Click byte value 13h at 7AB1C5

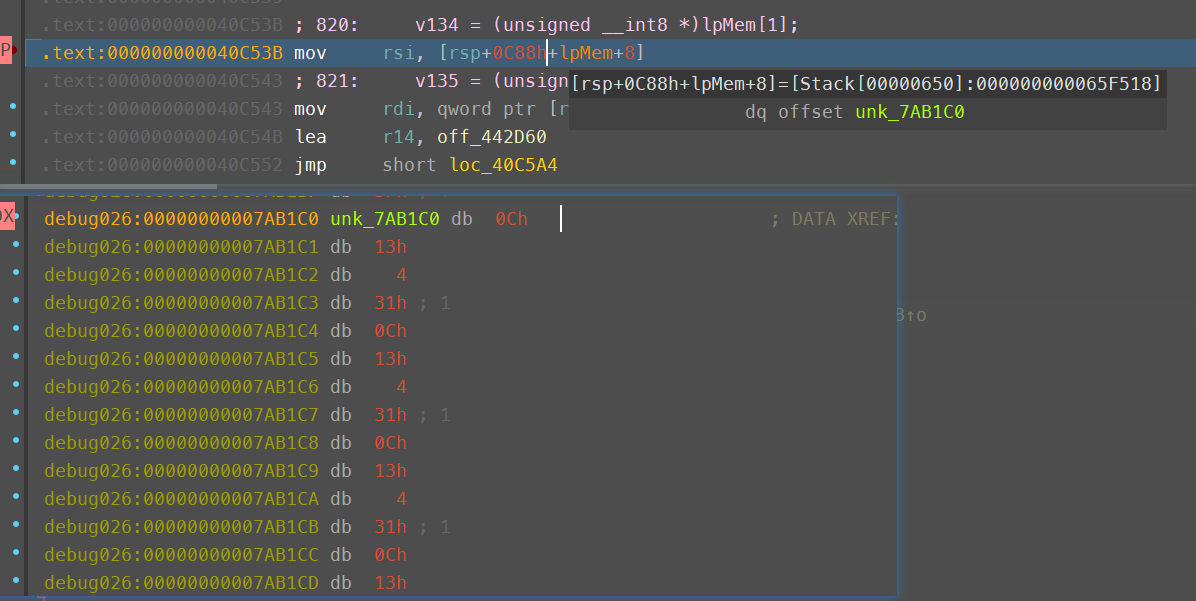[391, 358]
